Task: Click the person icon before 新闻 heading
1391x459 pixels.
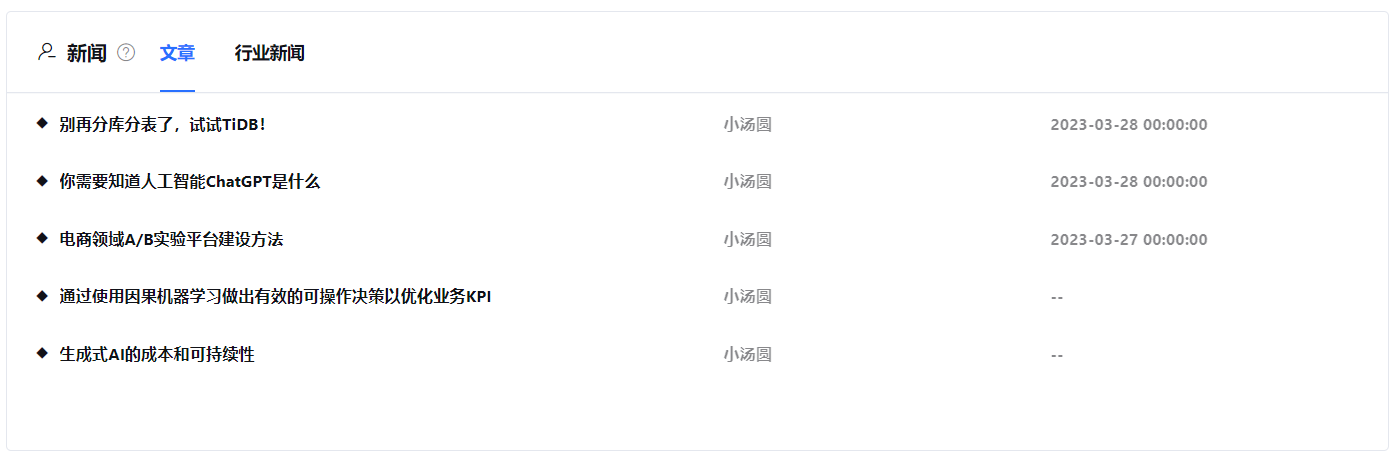Action: pyautogui.click(x=46, y=51)
